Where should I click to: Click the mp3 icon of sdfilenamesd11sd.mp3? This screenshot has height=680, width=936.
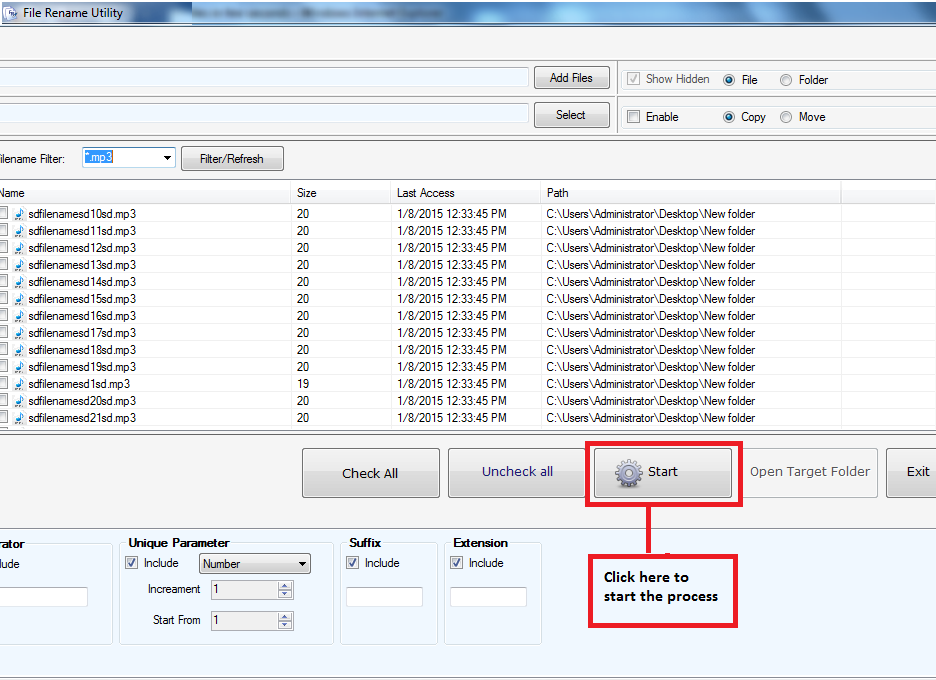coord(20,231)
